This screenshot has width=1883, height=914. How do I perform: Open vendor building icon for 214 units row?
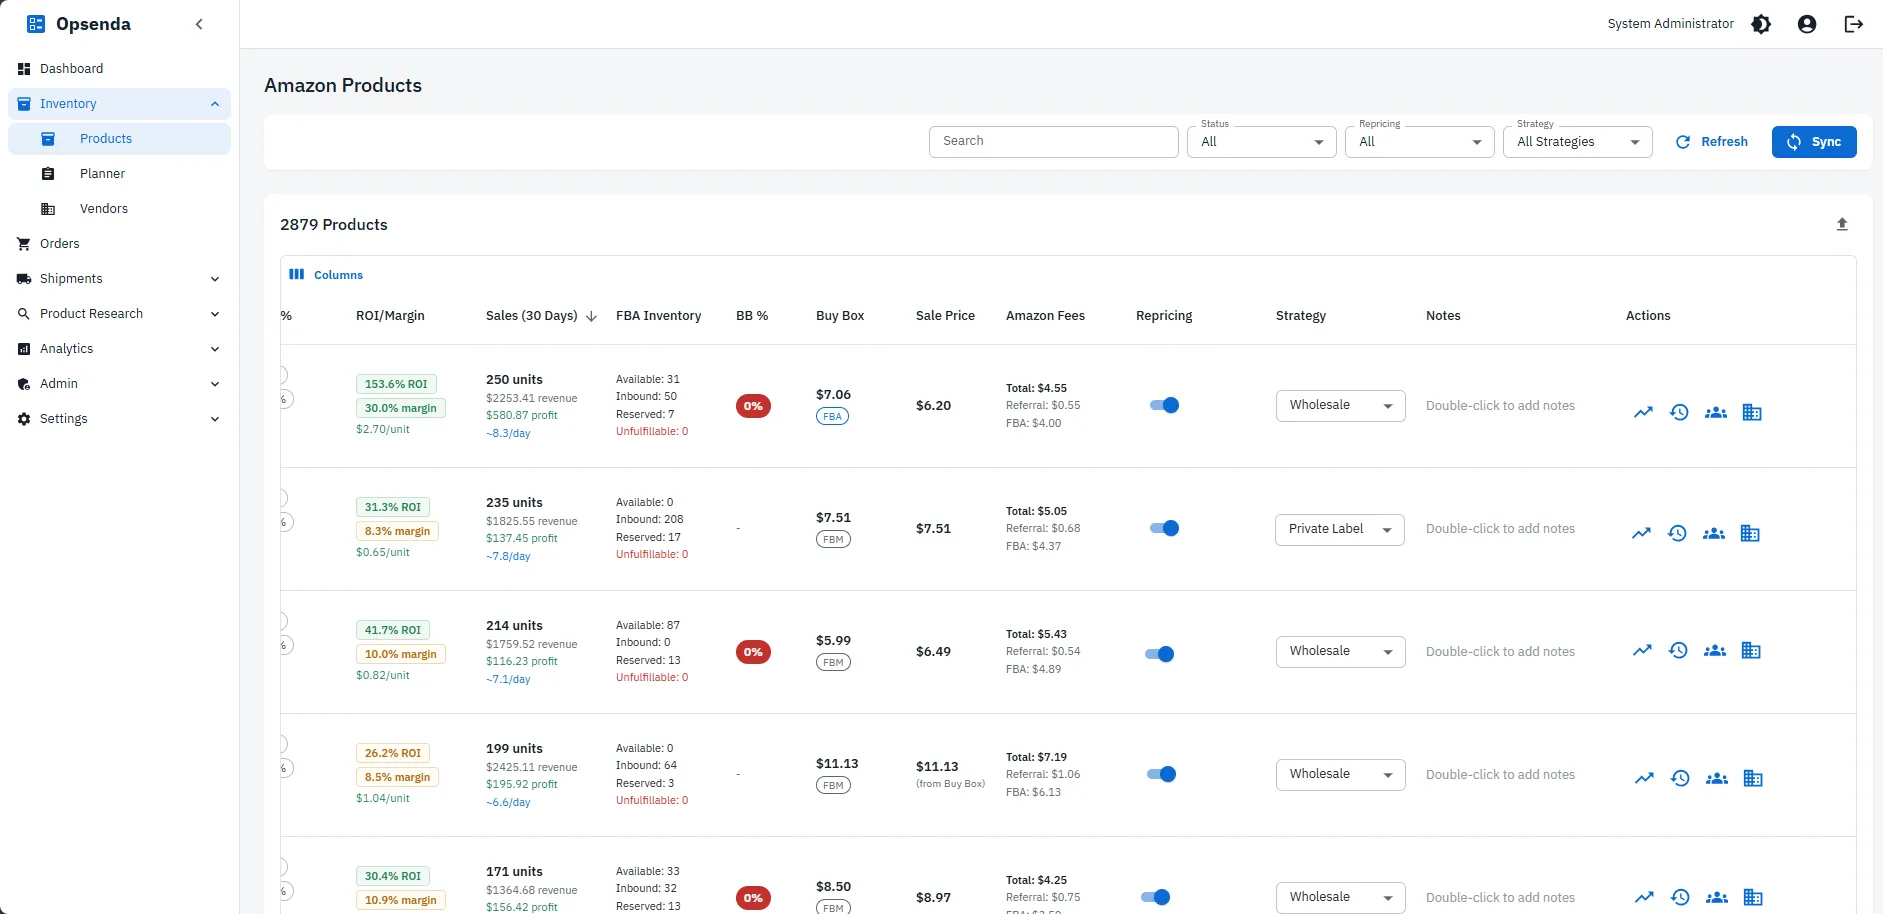click(1751, 650)
